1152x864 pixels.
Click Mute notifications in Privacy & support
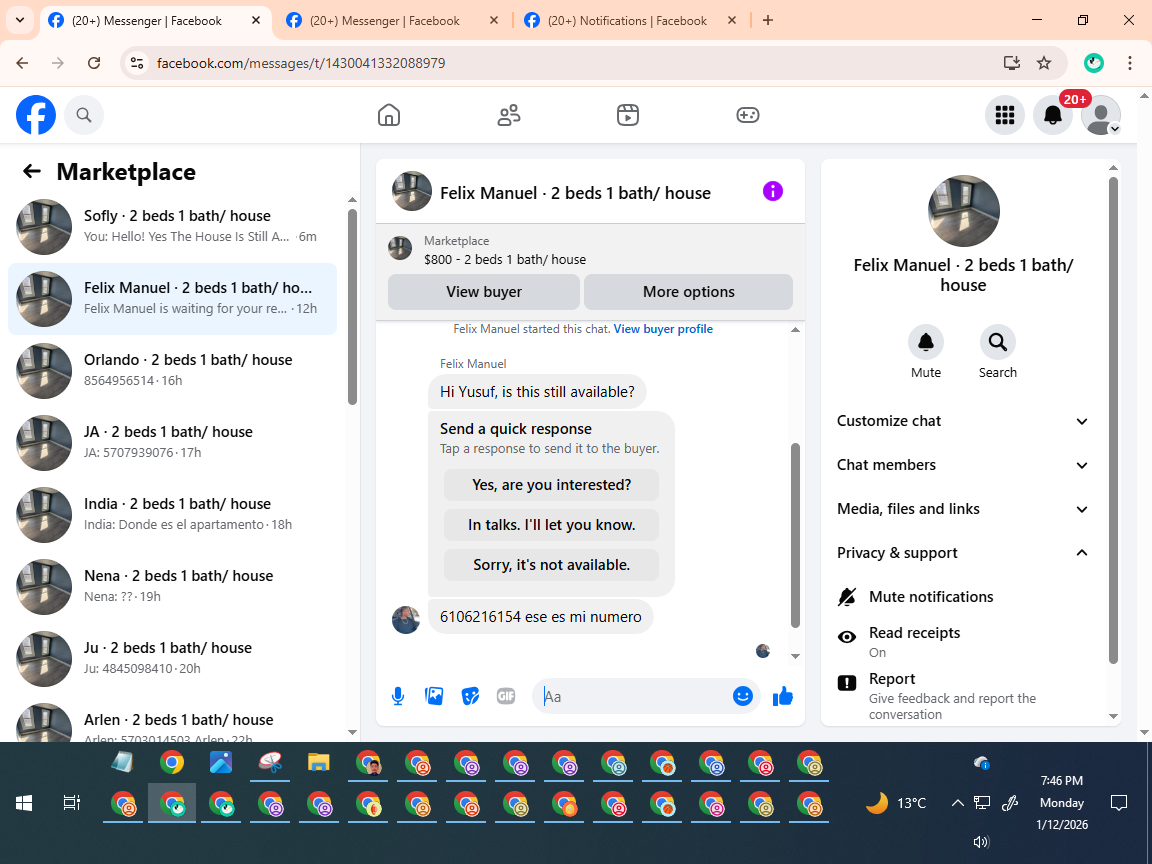(963, 597)
